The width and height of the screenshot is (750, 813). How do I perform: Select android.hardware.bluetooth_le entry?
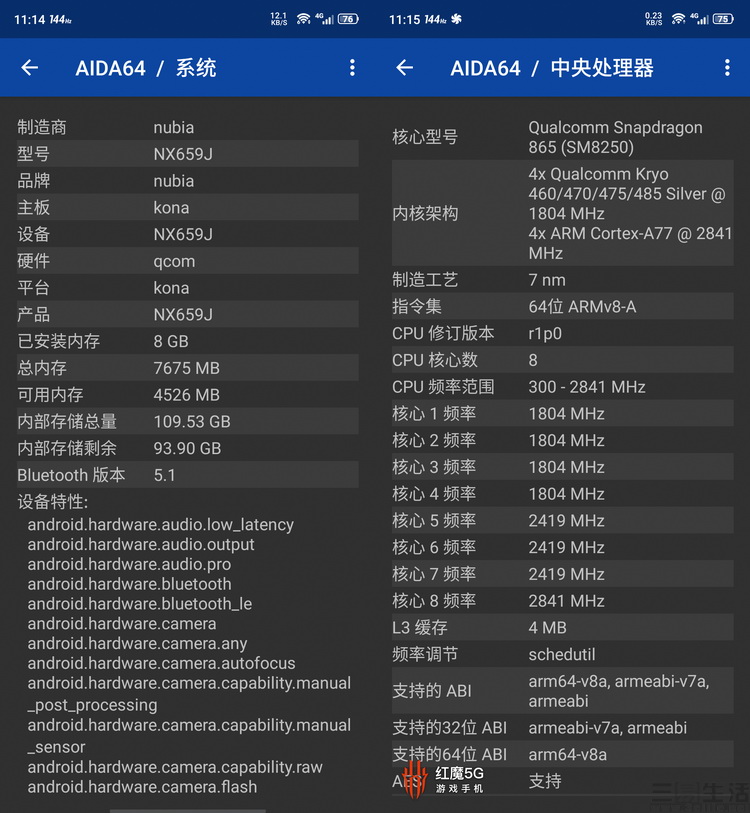click(x=140, y=604)
